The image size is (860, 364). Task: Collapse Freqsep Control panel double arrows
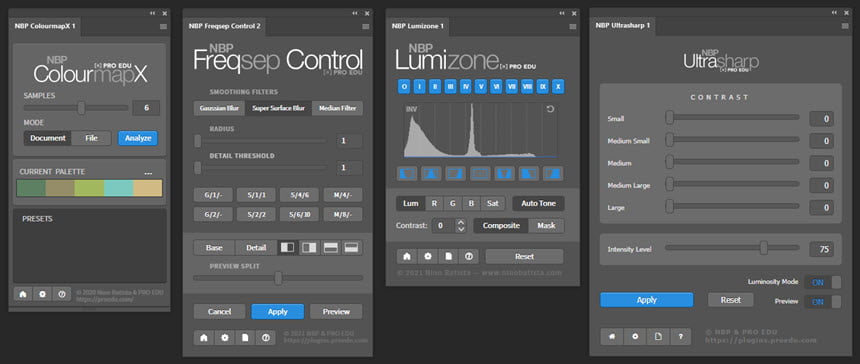click(x=355, y=13)
